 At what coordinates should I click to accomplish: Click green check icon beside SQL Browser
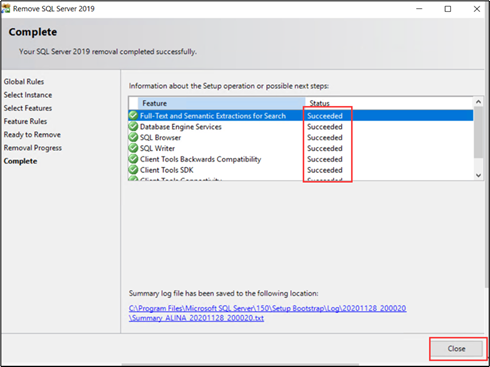(x=133, y=137)
